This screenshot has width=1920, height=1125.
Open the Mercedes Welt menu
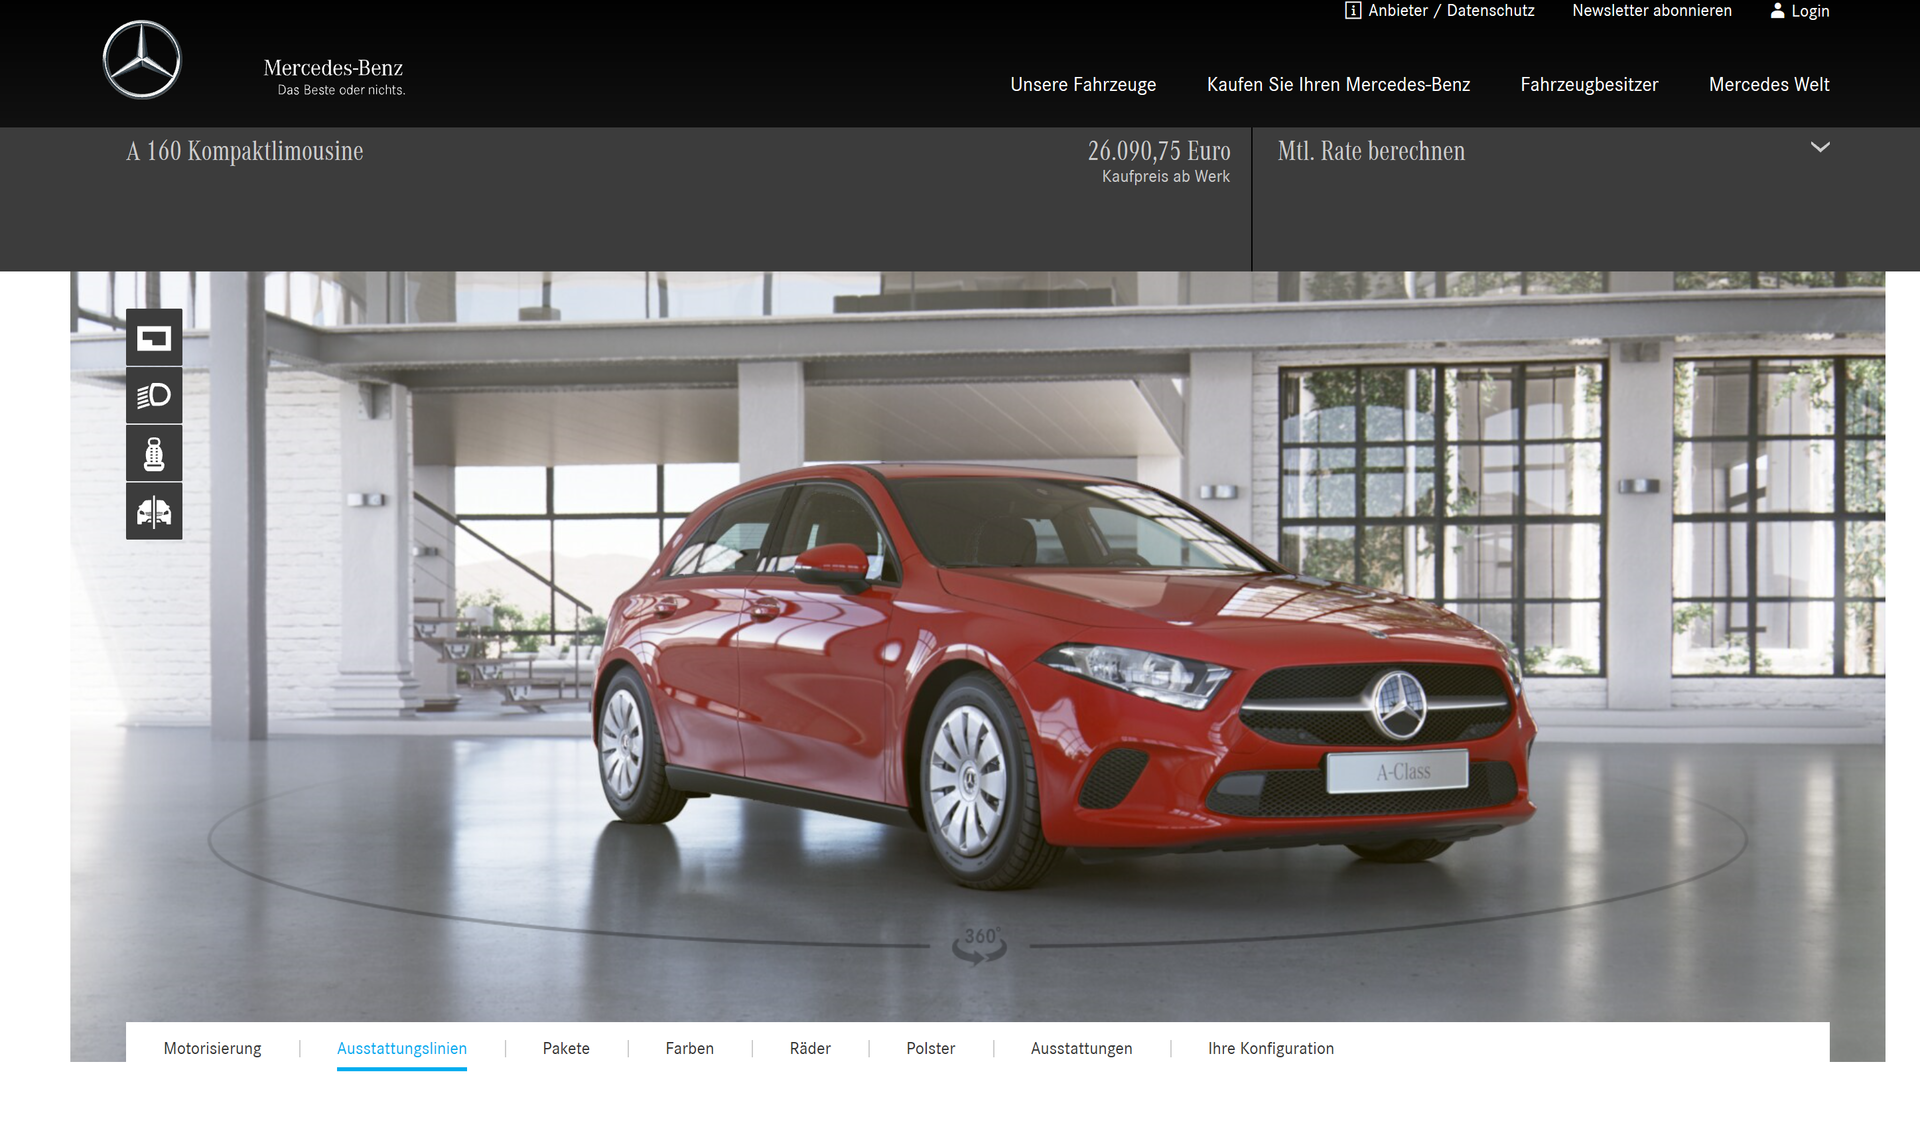(x=1769, y=85)
